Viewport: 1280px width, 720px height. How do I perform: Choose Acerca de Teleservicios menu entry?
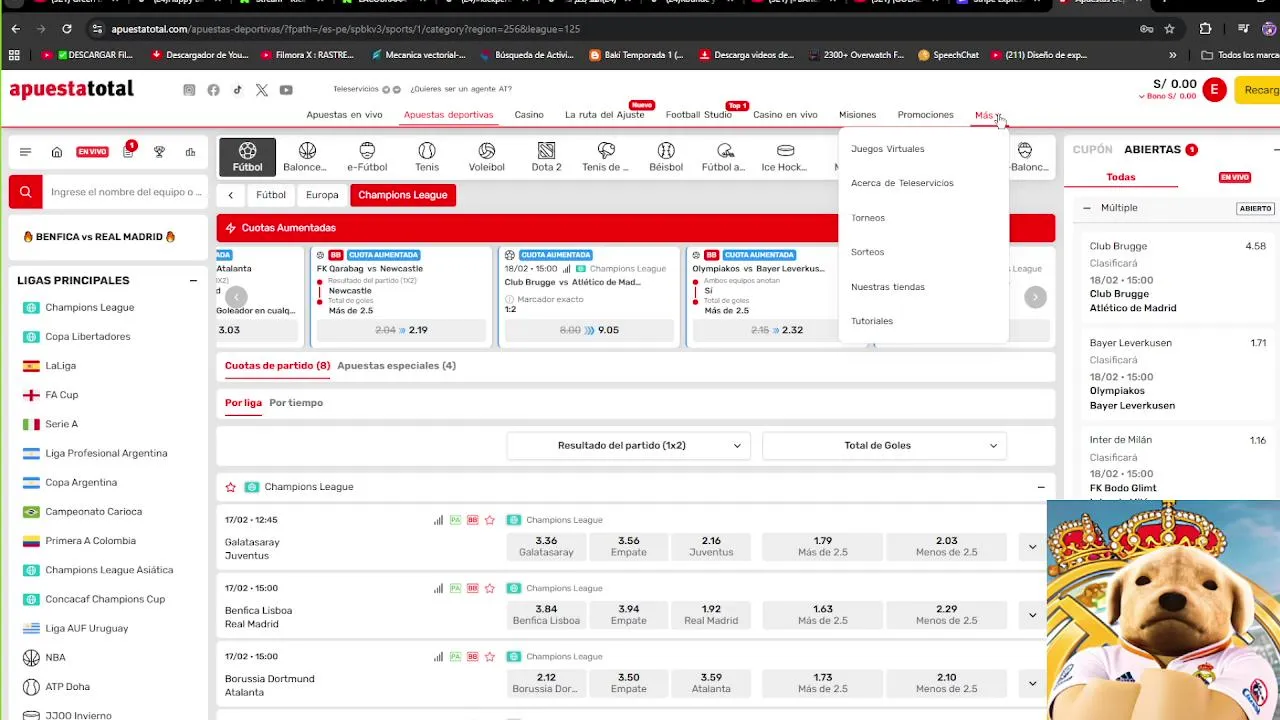(x=902, y=183)
